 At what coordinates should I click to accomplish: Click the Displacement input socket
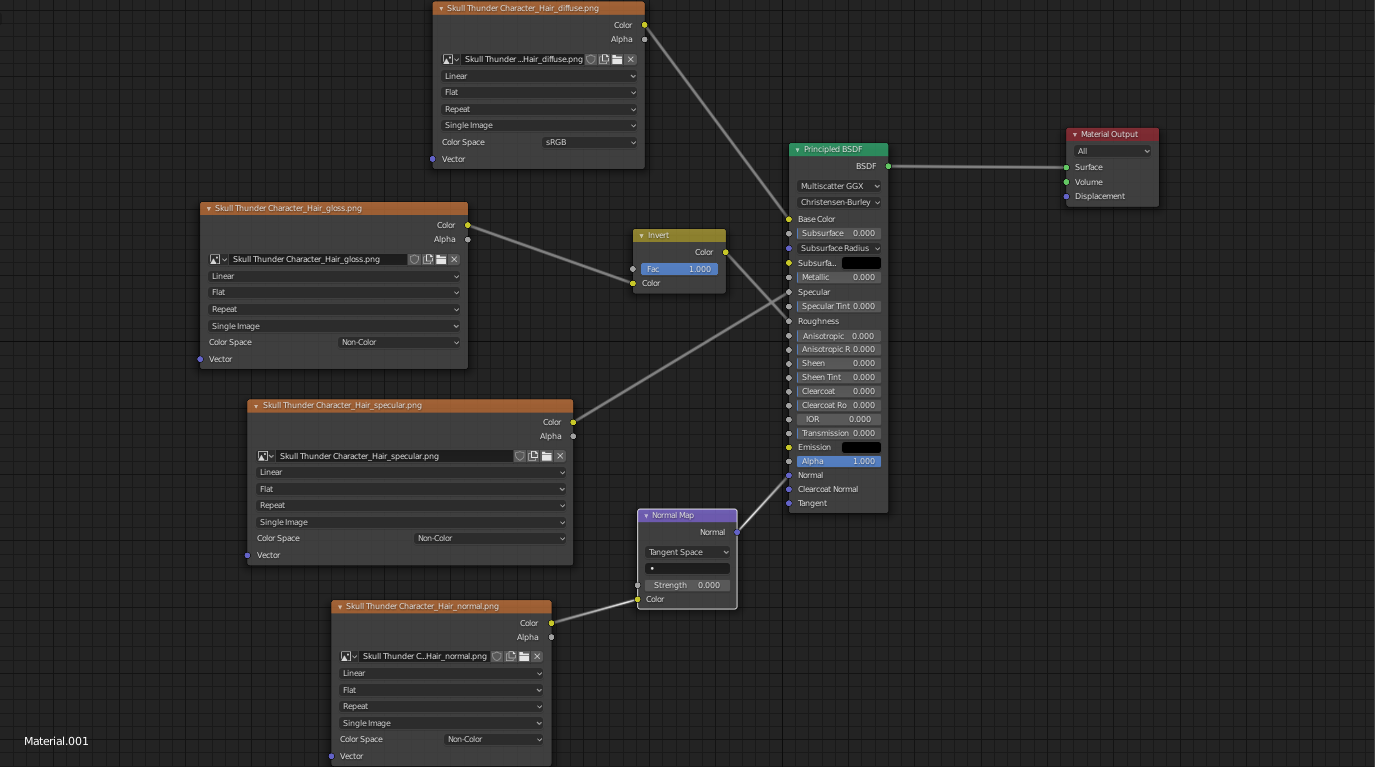(1066, 196)
